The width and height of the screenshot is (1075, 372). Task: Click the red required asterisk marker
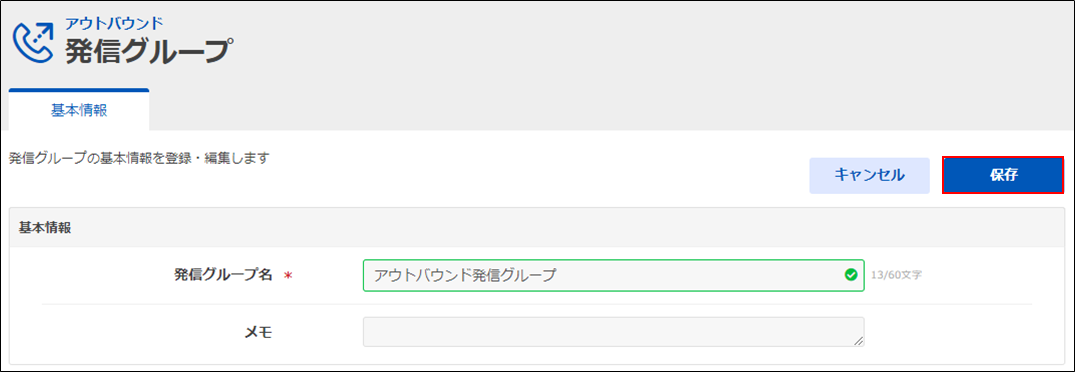288,275
